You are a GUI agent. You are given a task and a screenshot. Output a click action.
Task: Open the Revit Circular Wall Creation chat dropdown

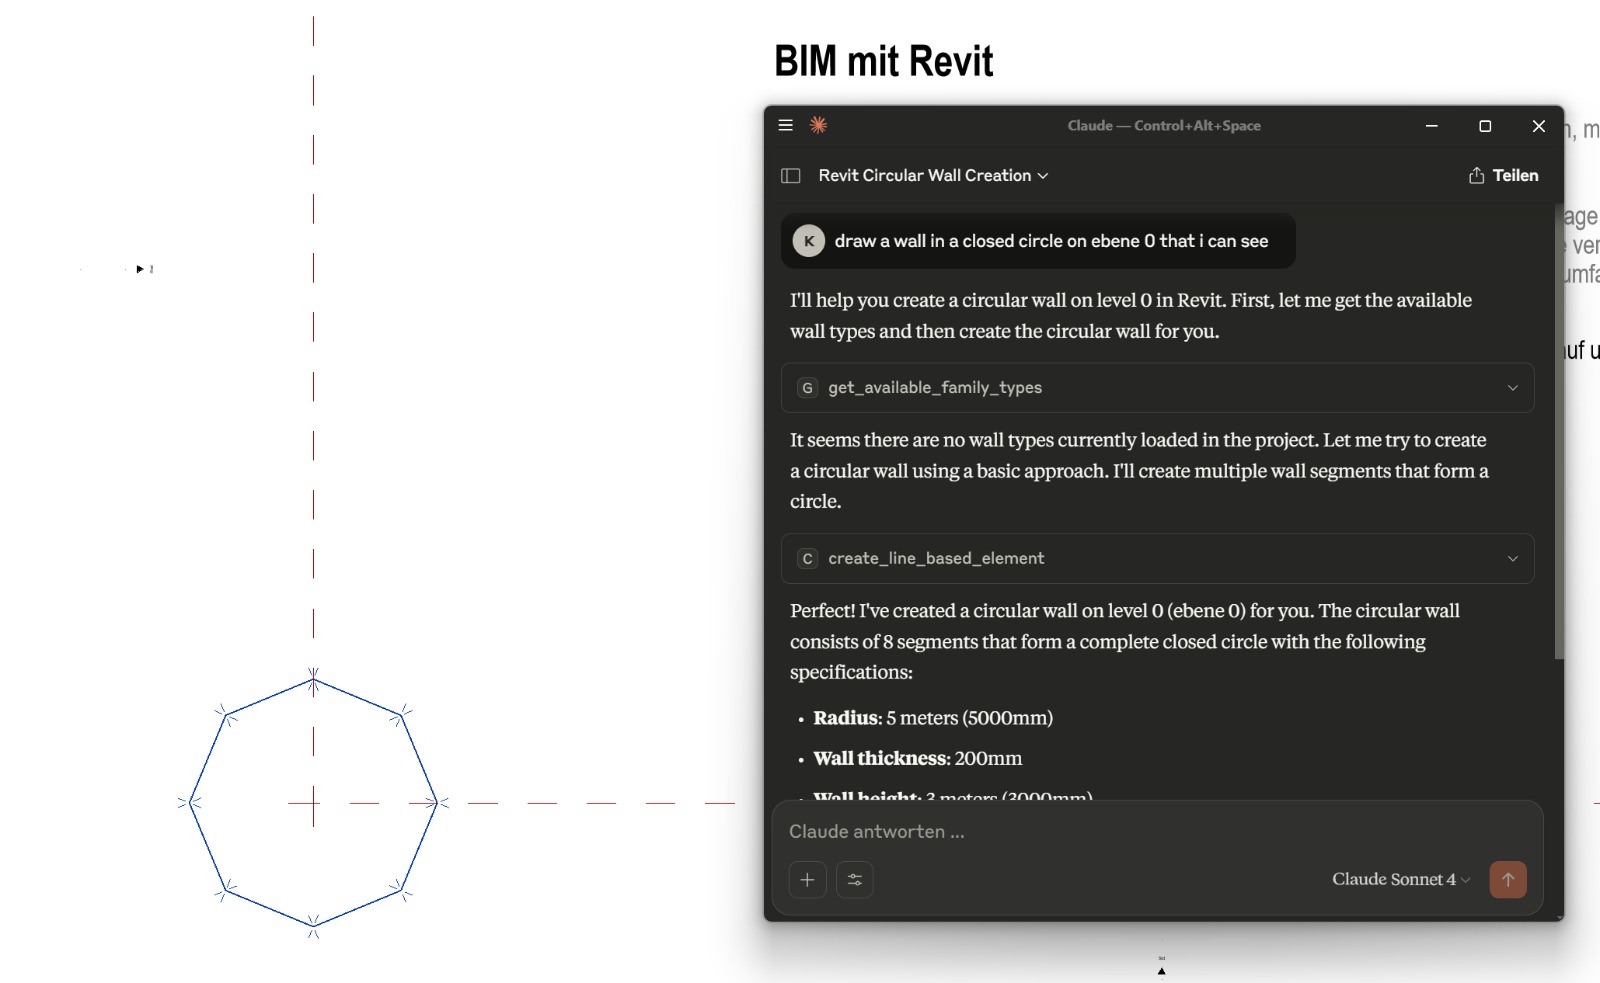tap(933, 176)
